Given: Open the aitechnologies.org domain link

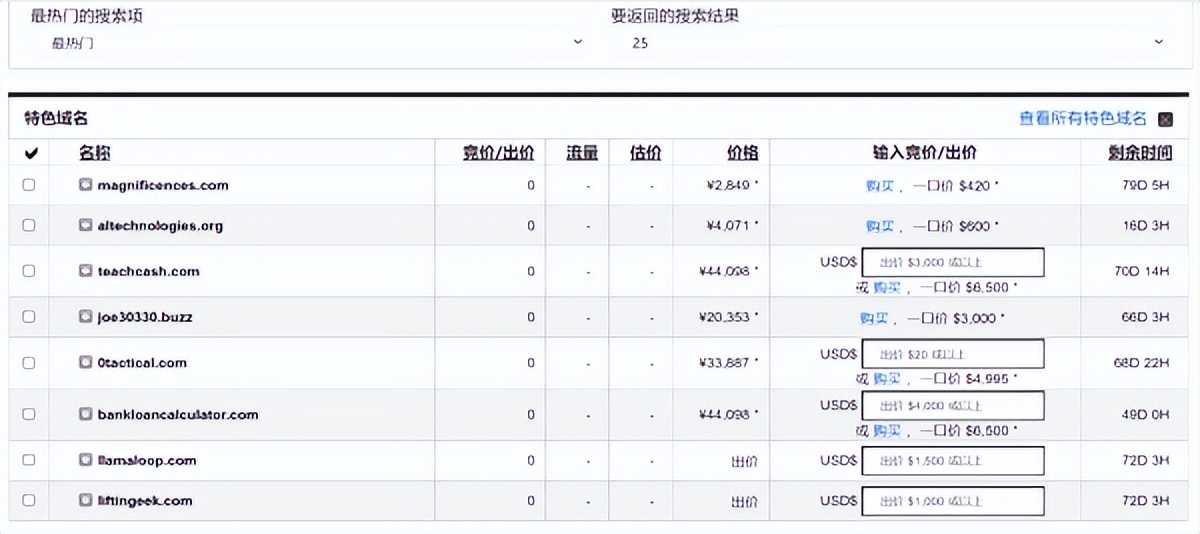Looking at the screenshot, I should pyautogui.click(x=160, y=225).
